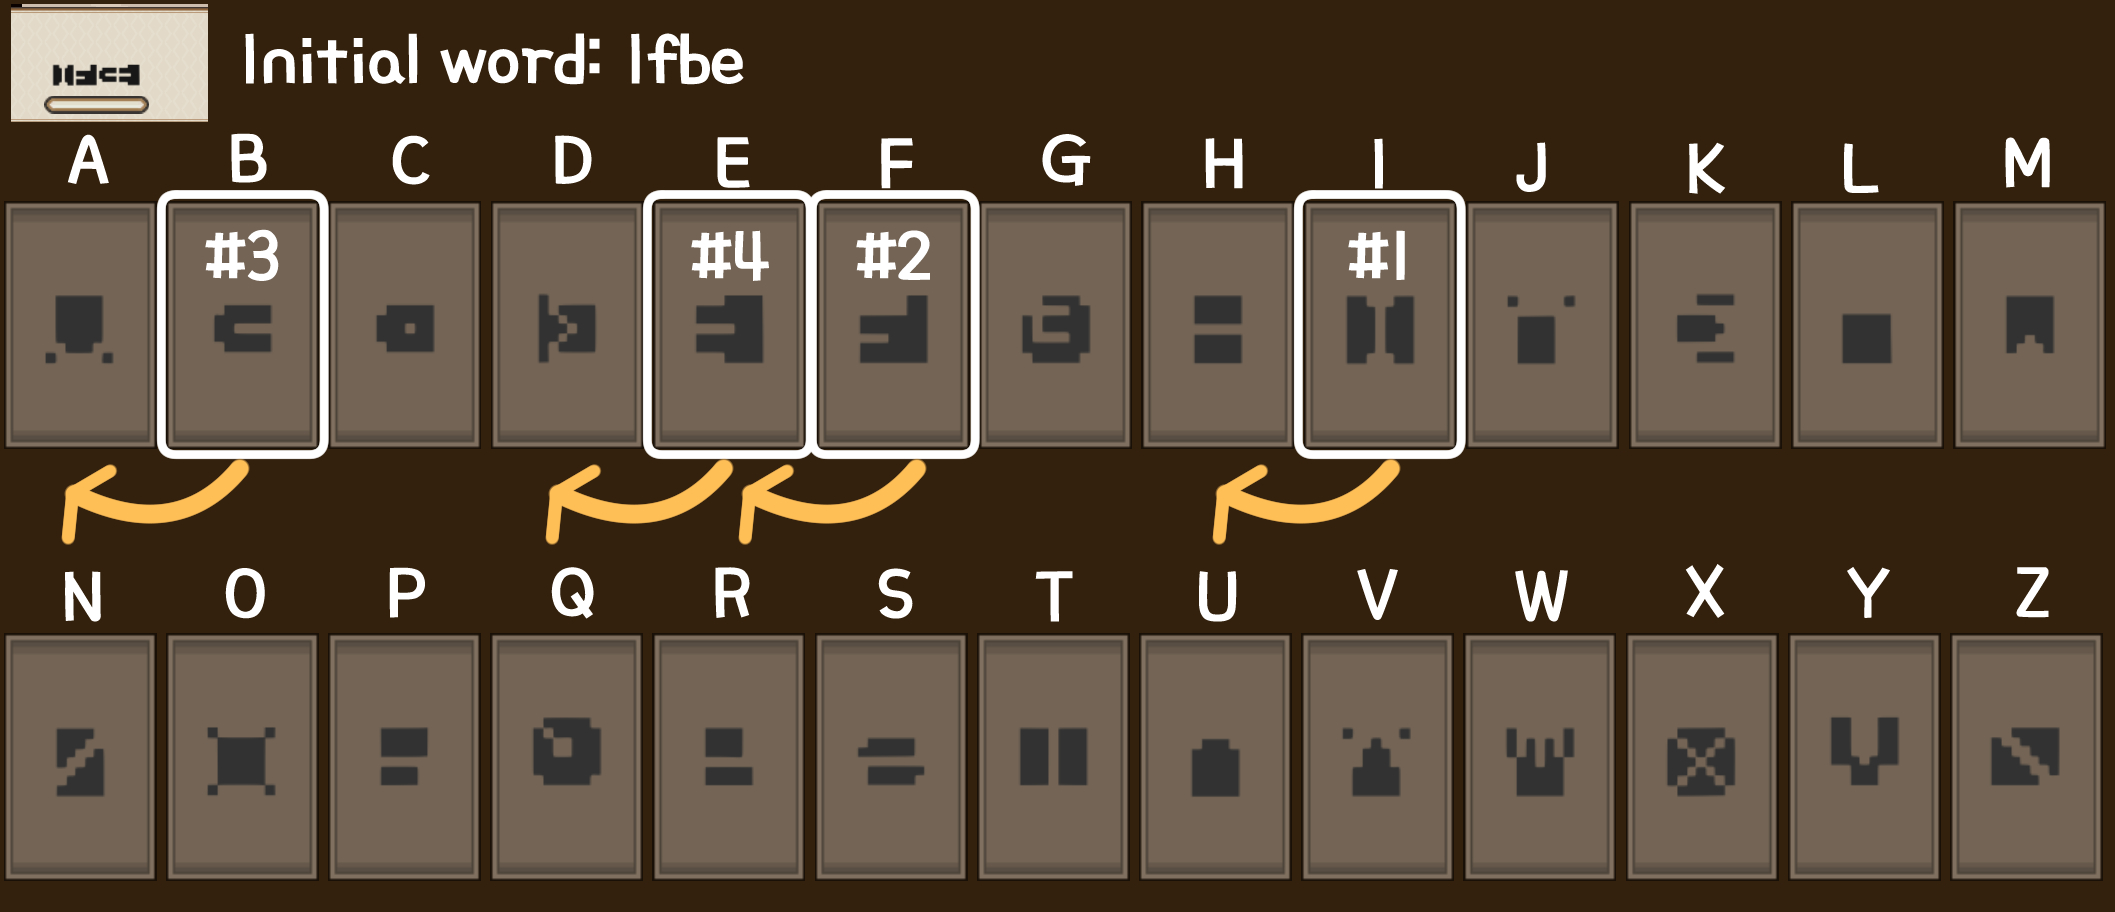Click the glyph tile under letter W
The image size is (2115, 912).
(1540, 757)
